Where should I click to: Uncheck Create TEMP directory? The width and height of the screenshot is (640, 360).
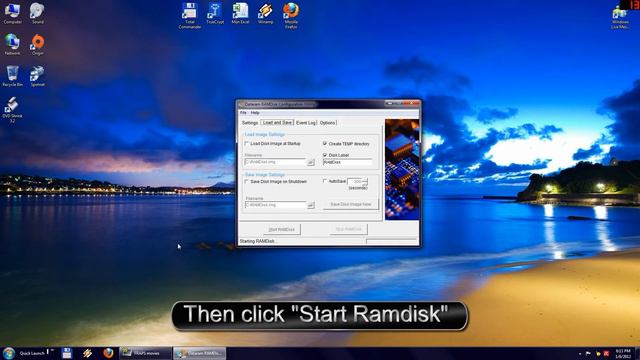[325, 144]
